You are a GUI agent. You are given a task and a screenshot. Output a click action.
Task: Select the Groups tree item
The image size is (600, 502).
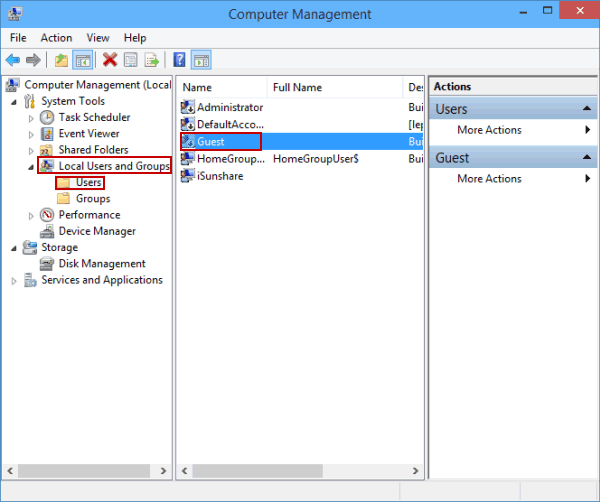93,199
